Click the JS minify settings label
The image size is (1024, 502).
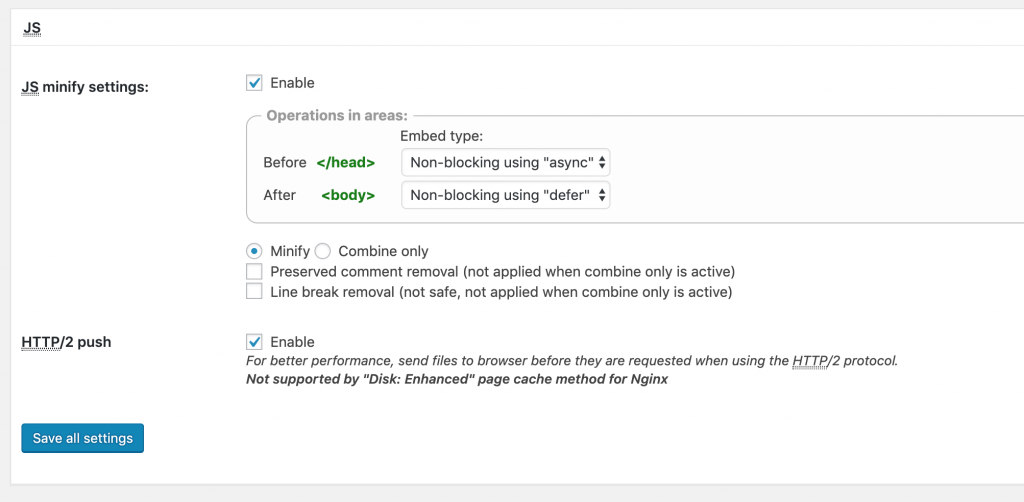coord(85,87)
